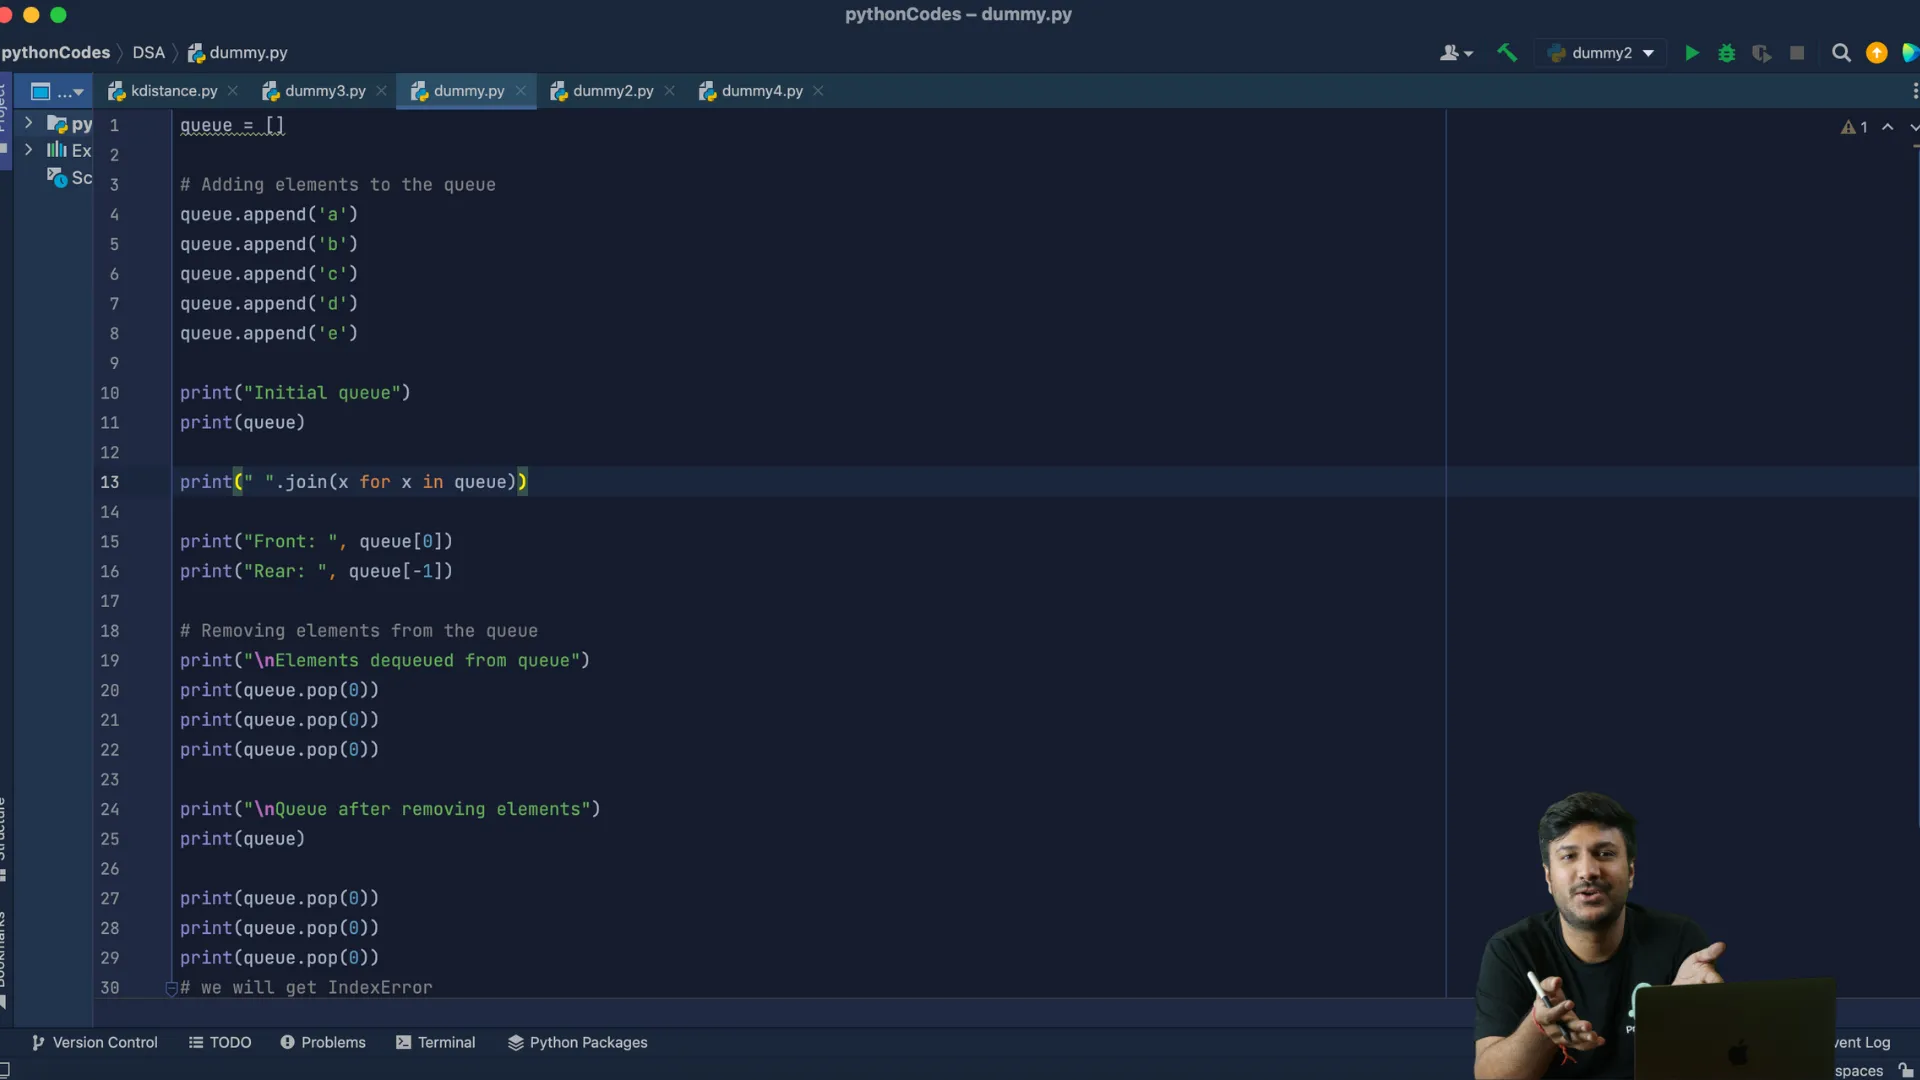Click the Debug bug icon

click(1726, 53)
